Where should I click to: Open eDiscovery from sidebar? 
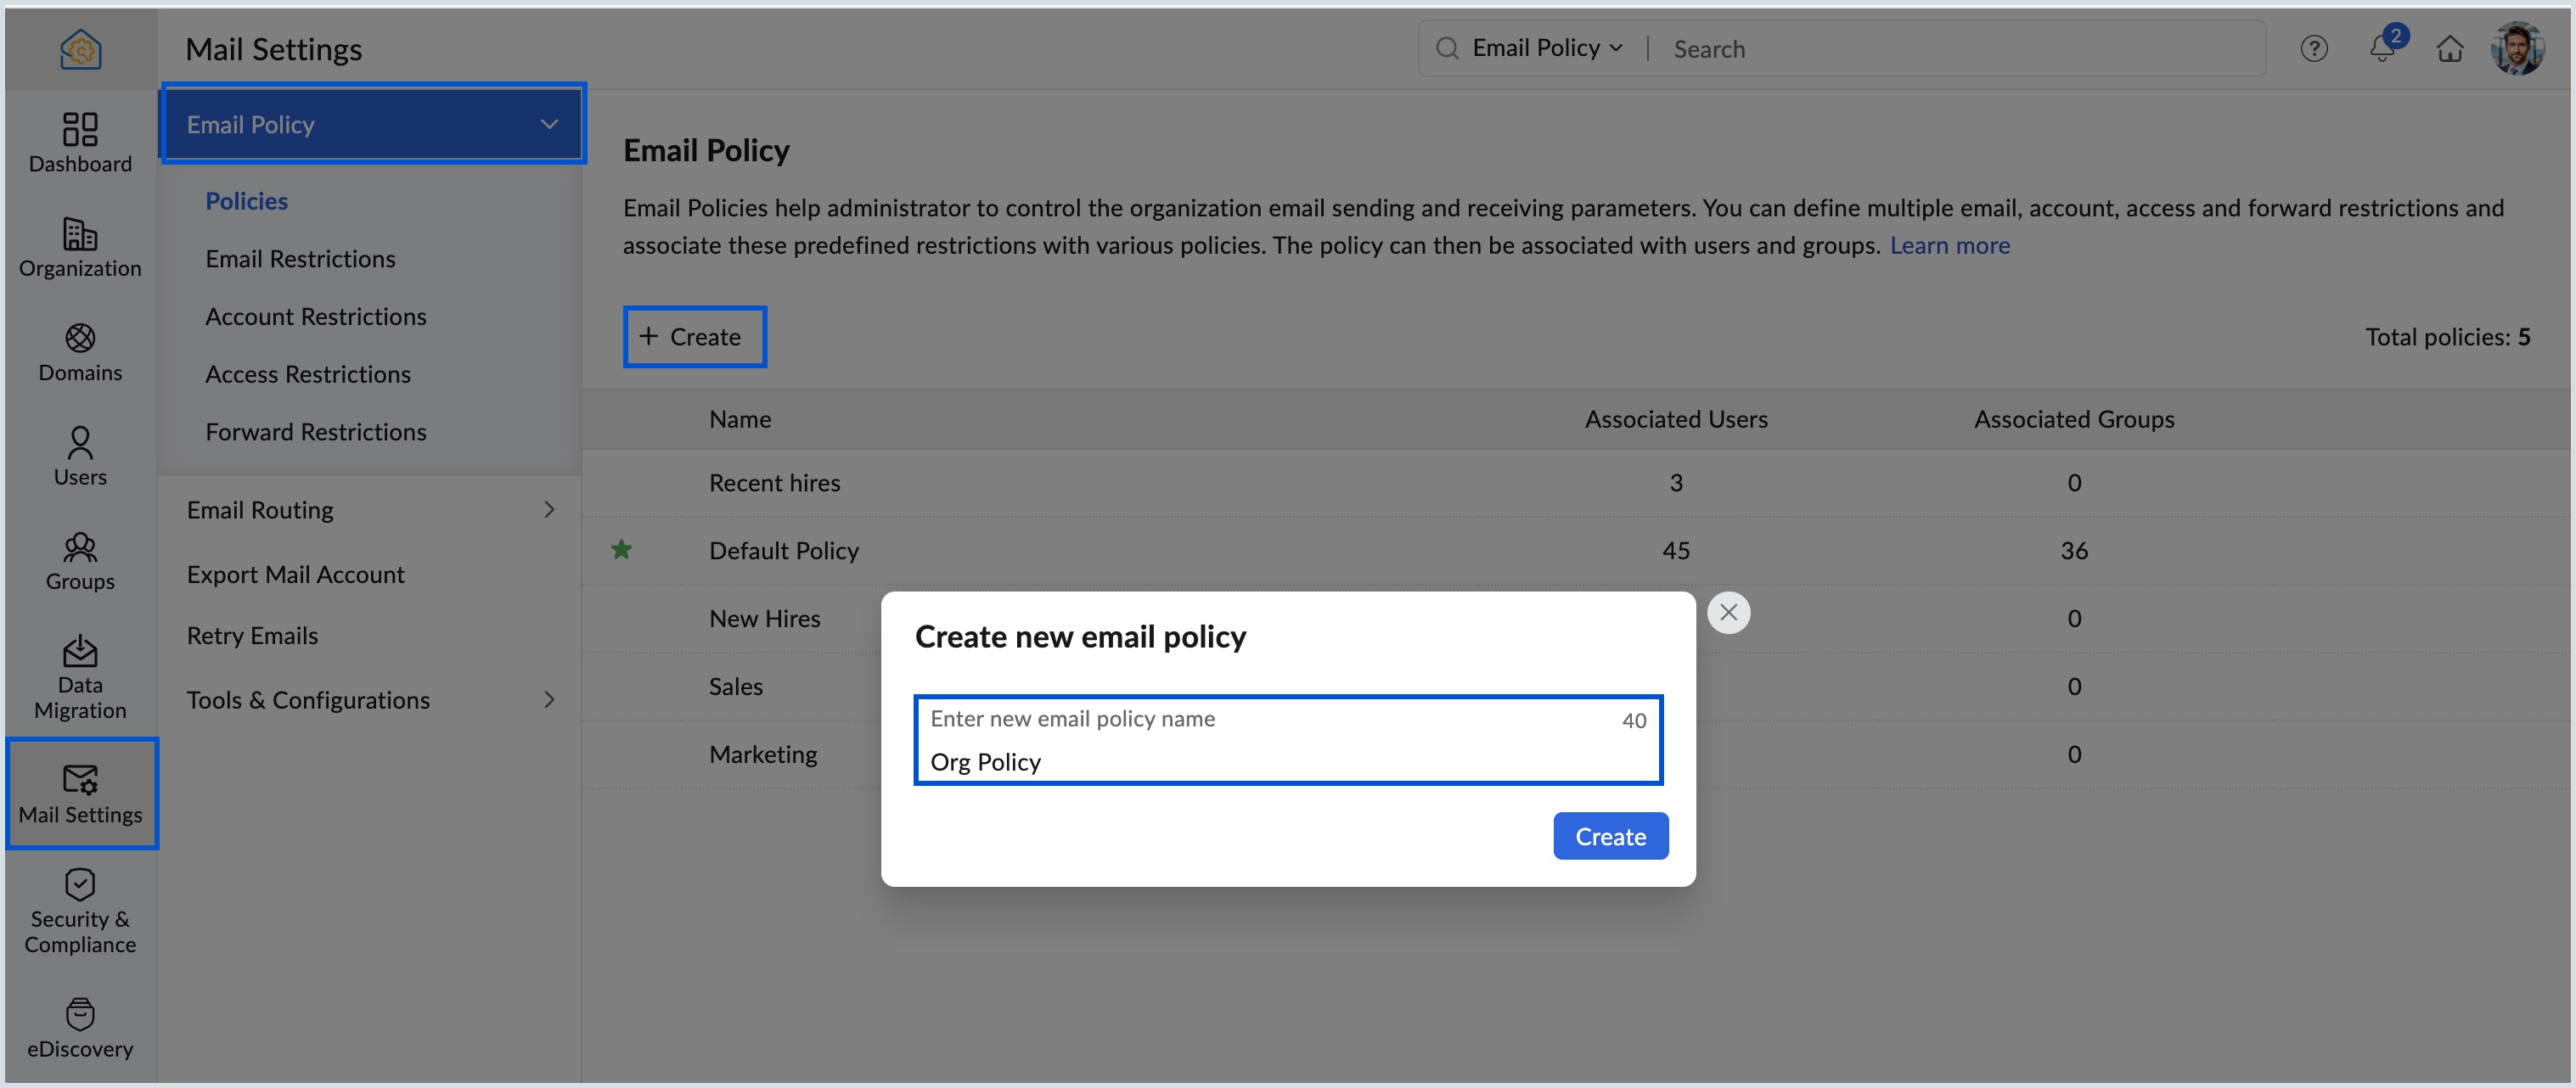click(80, 1027)
